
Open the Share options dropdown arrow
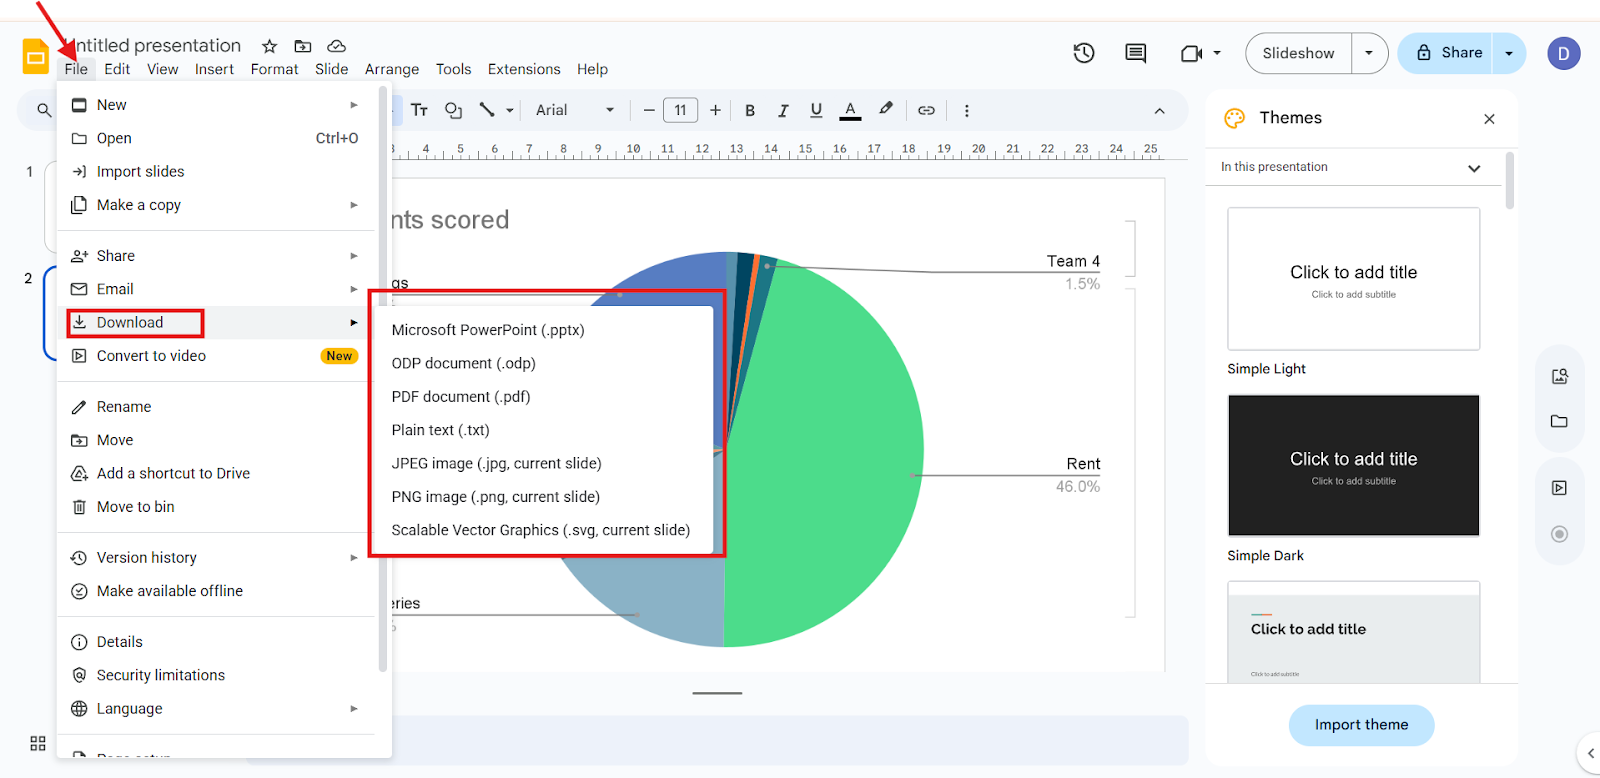click(1509, 53)
